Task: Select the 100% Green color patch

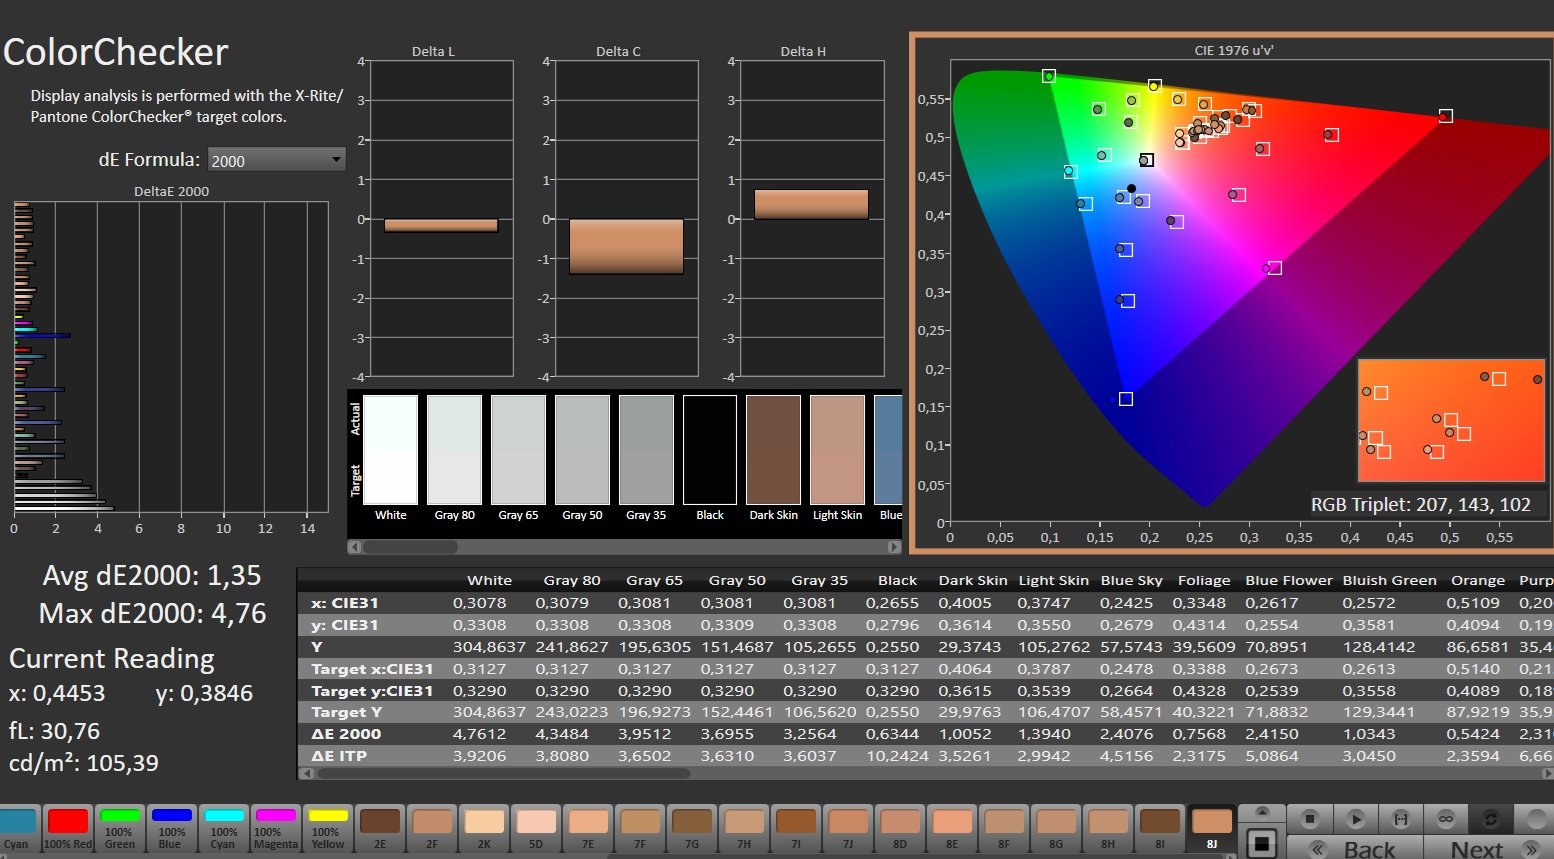Action: click(120, 827)
